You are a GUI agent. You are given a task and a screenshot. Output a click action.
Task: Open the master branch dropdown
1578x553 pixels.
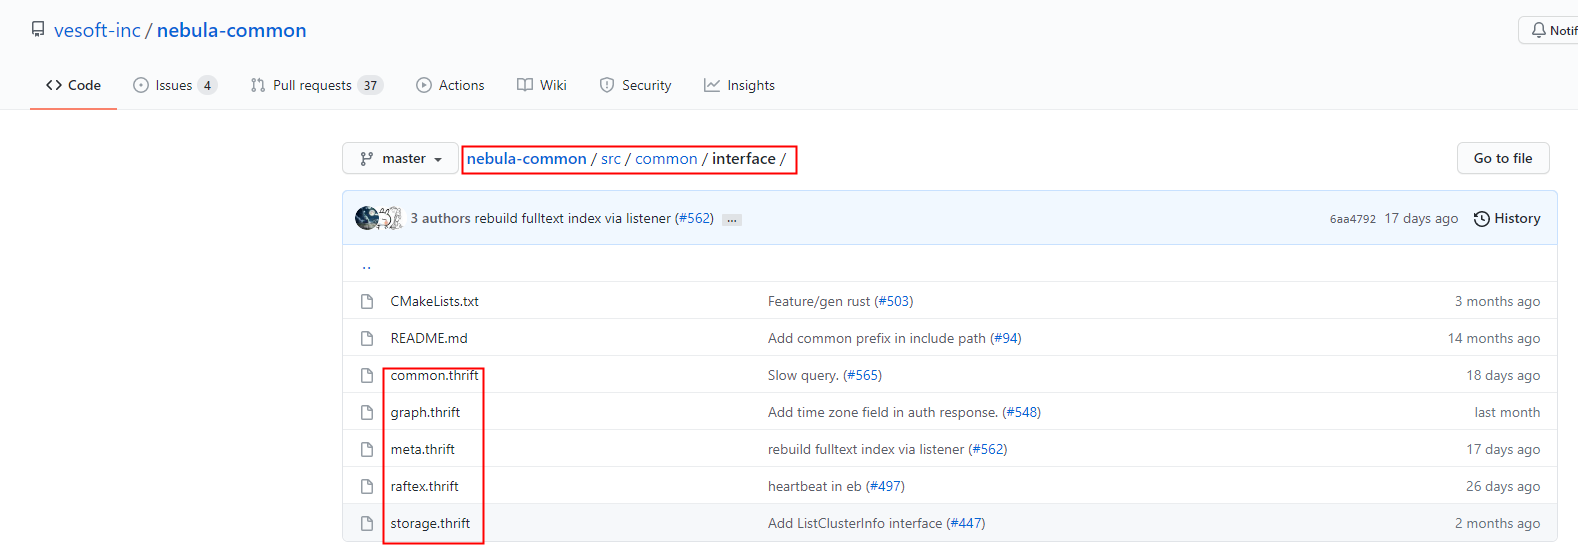click(400, 159)
